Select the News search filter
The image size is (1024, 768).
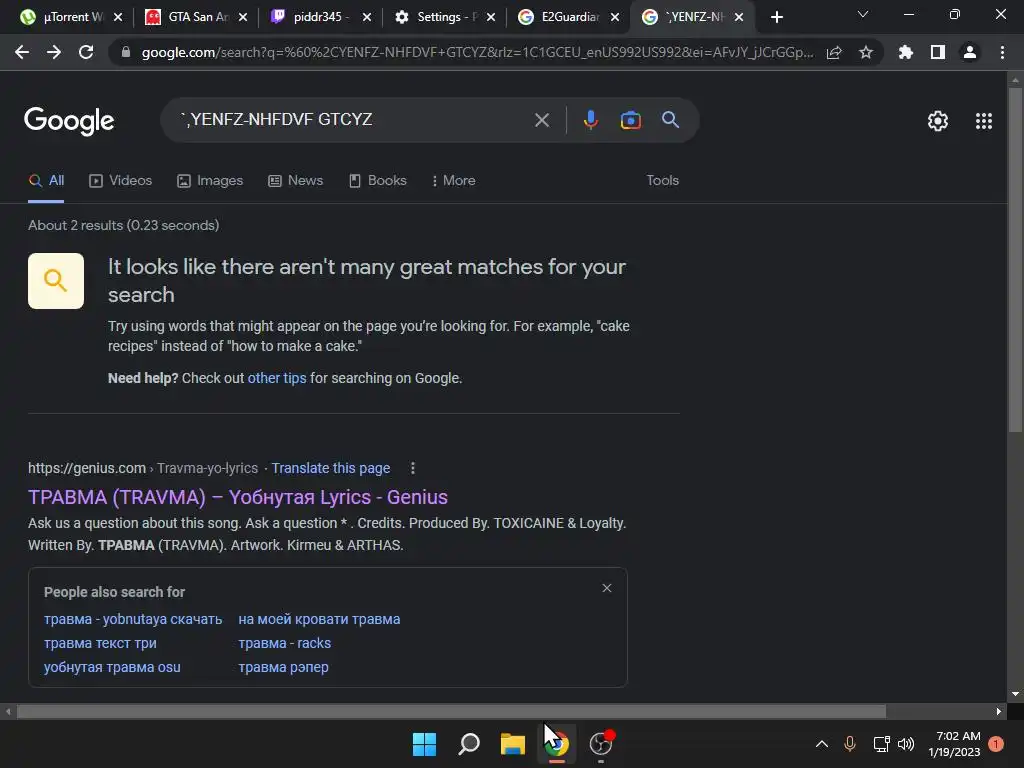(295, 180)
